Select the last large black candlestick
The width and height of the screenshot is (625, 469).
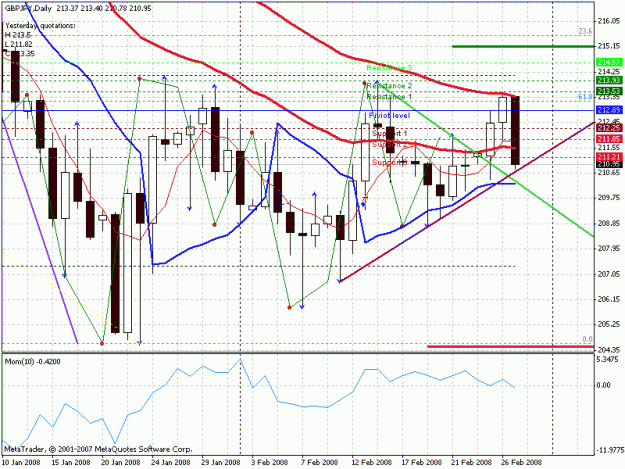coord(515,131)
